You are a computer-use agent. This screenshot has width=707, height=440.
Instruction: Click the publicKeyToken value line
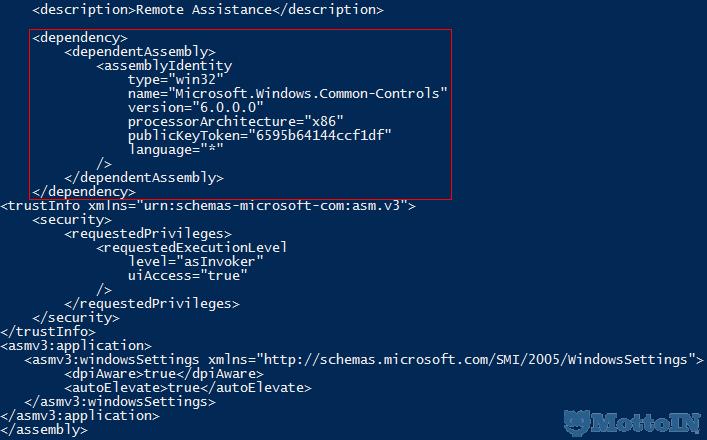pyautogui.click(x=260, y=135)
